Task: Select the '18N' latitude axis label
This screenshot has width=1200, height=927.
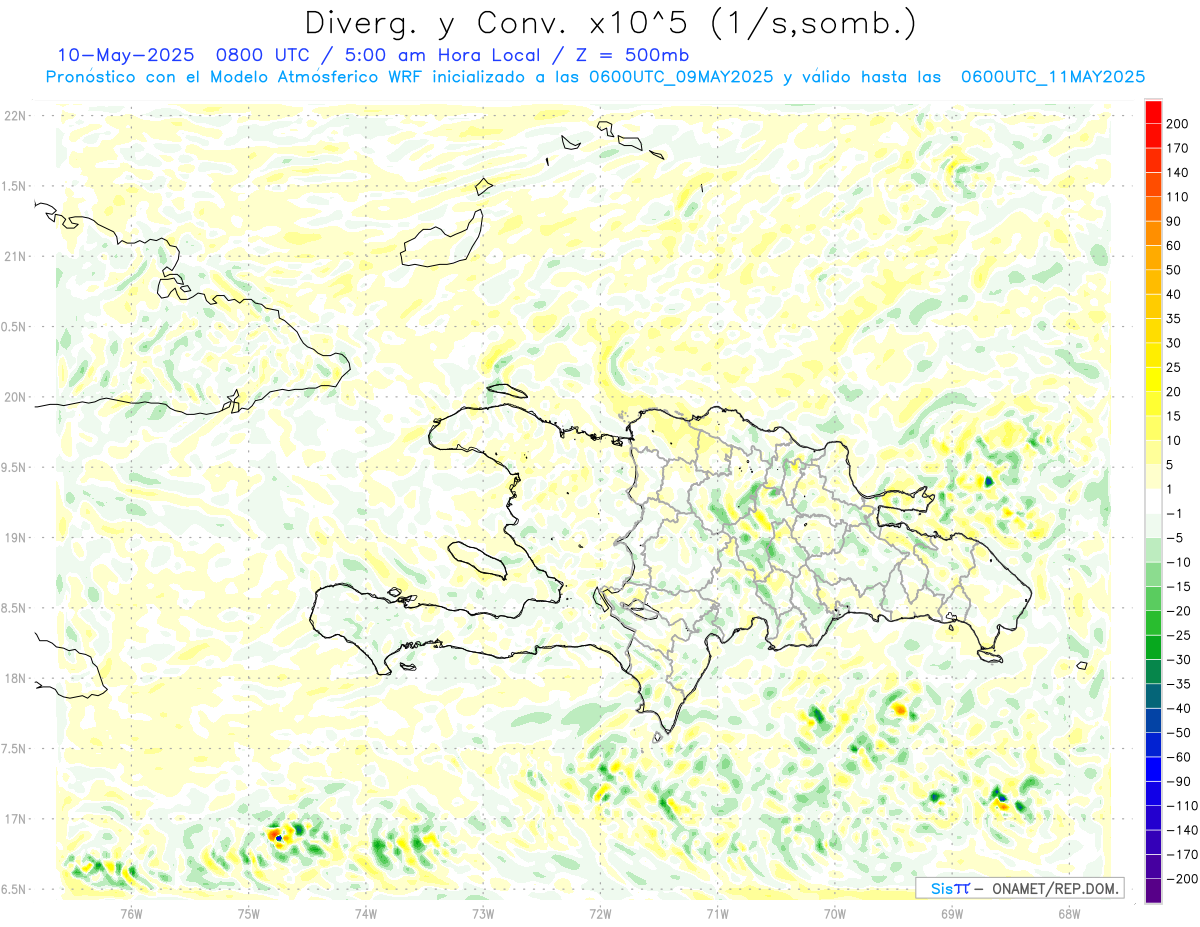Action: coord(14,679)
